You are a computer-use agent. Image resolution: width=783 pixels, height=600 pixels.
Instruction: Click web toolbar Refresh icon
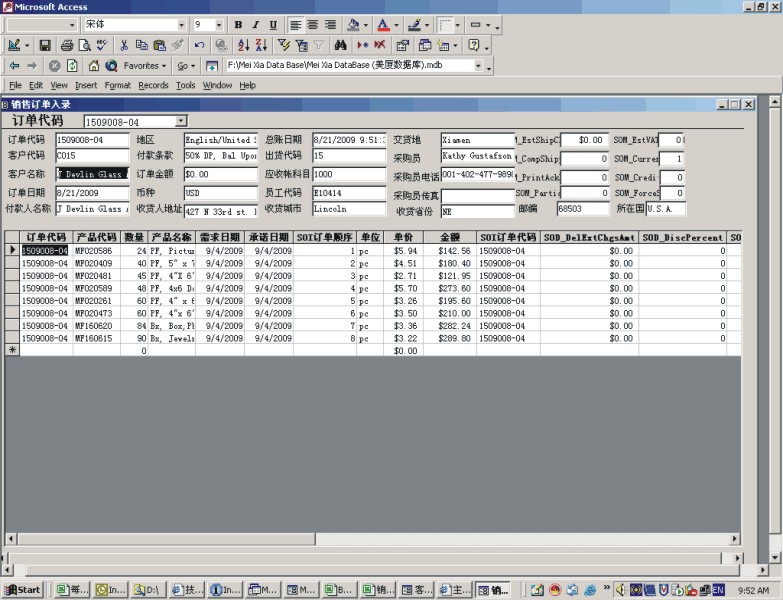click(72, 65)
